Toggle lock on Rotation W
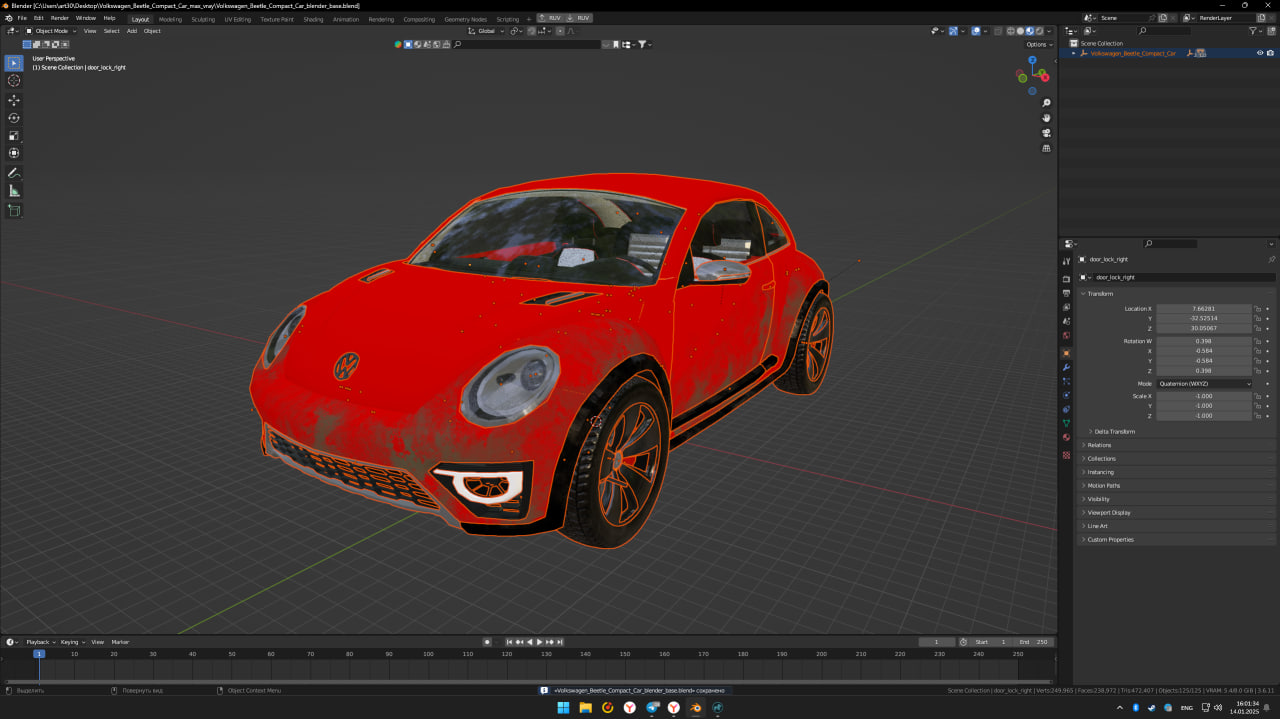The width and height of the screenshot is (1280, 719). (x=1258, y=341)
